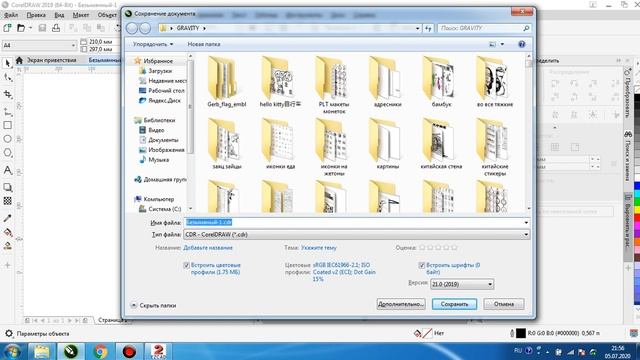Click the Home icon of welcome screen tab

tap(19, 60)
